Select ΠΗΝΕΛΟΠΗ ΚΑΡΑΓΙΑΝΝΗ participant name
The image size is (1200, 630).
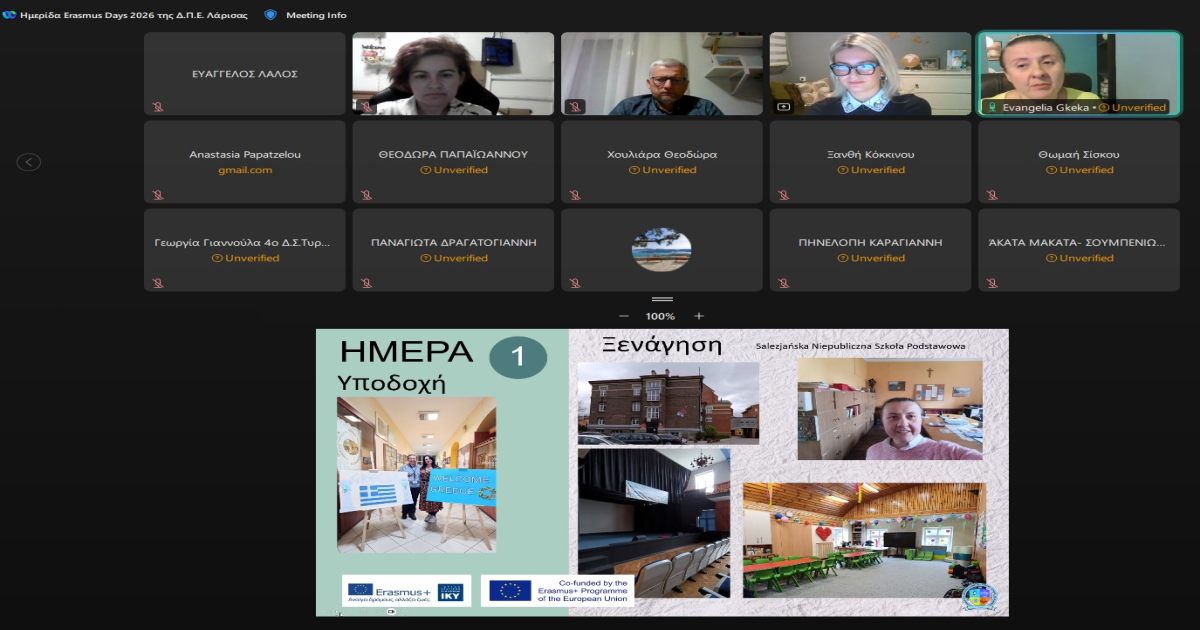point(870,243)
